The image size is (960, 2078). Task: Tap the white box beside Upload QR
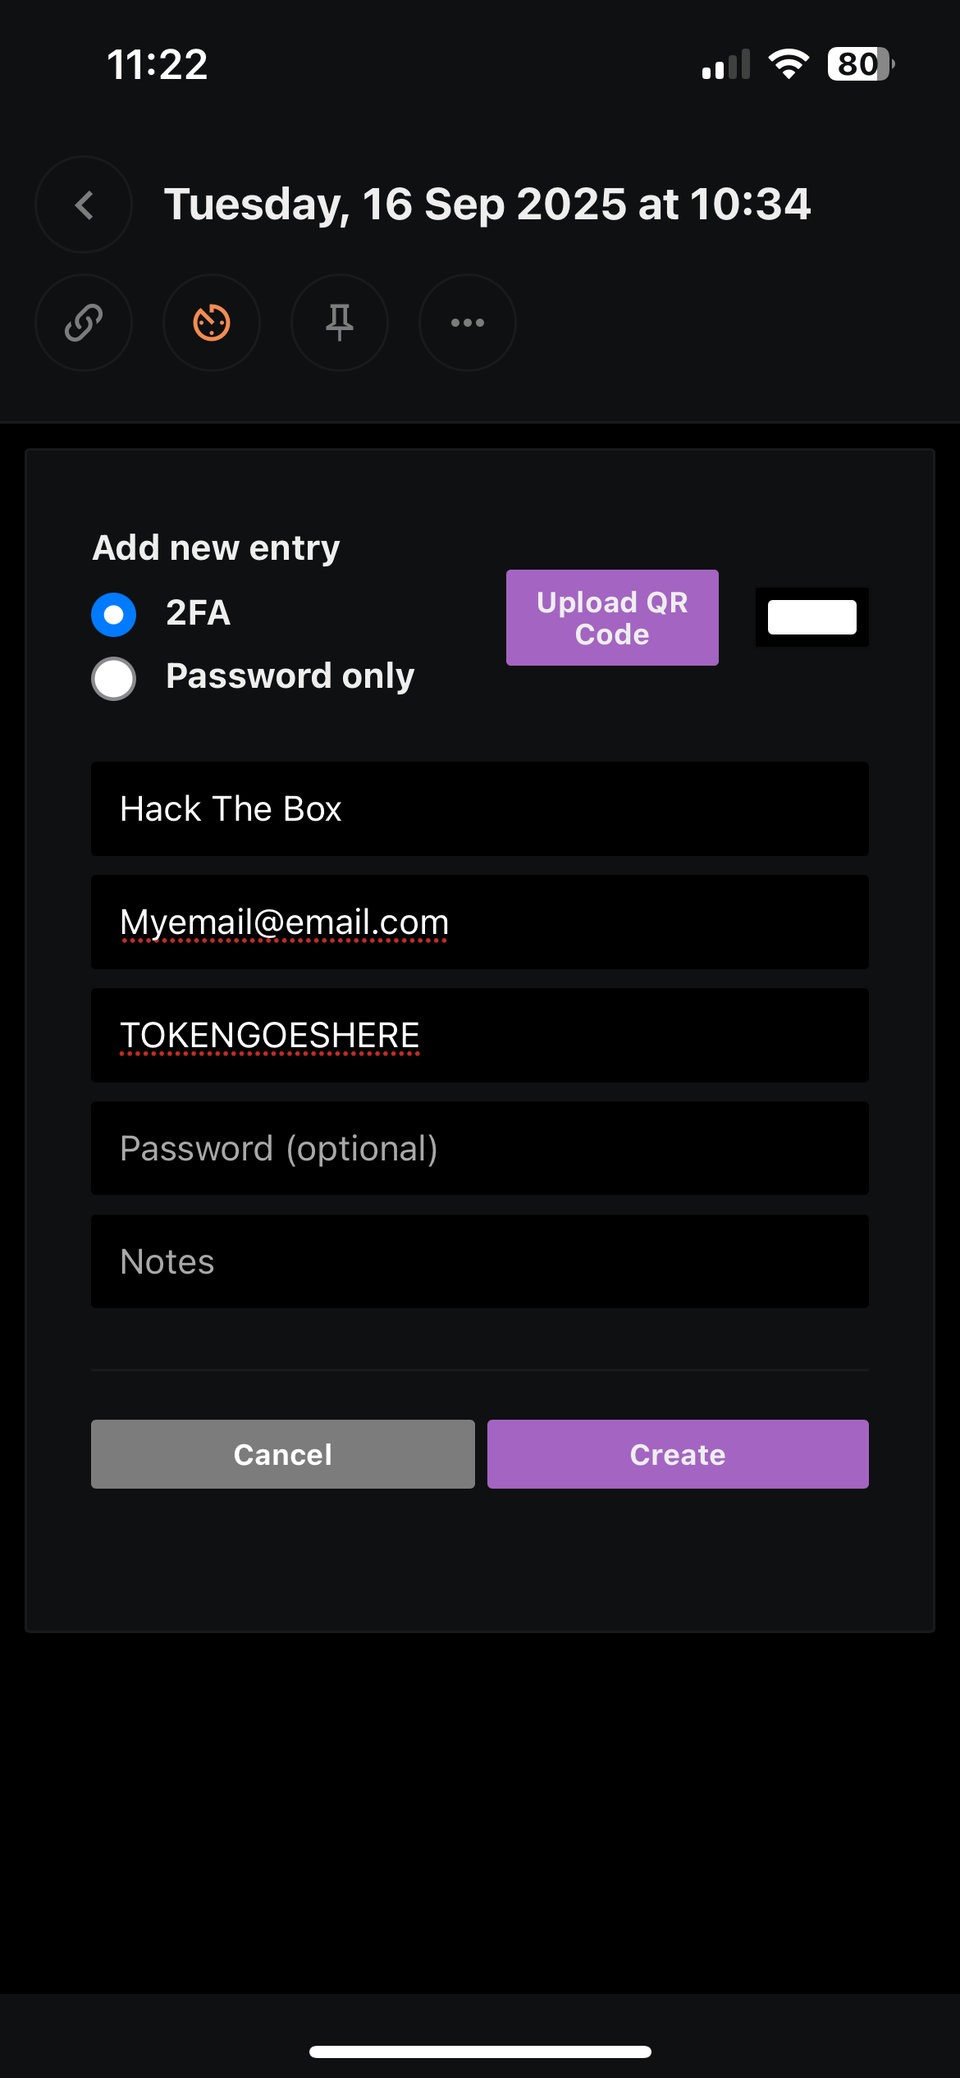(812, 617)
